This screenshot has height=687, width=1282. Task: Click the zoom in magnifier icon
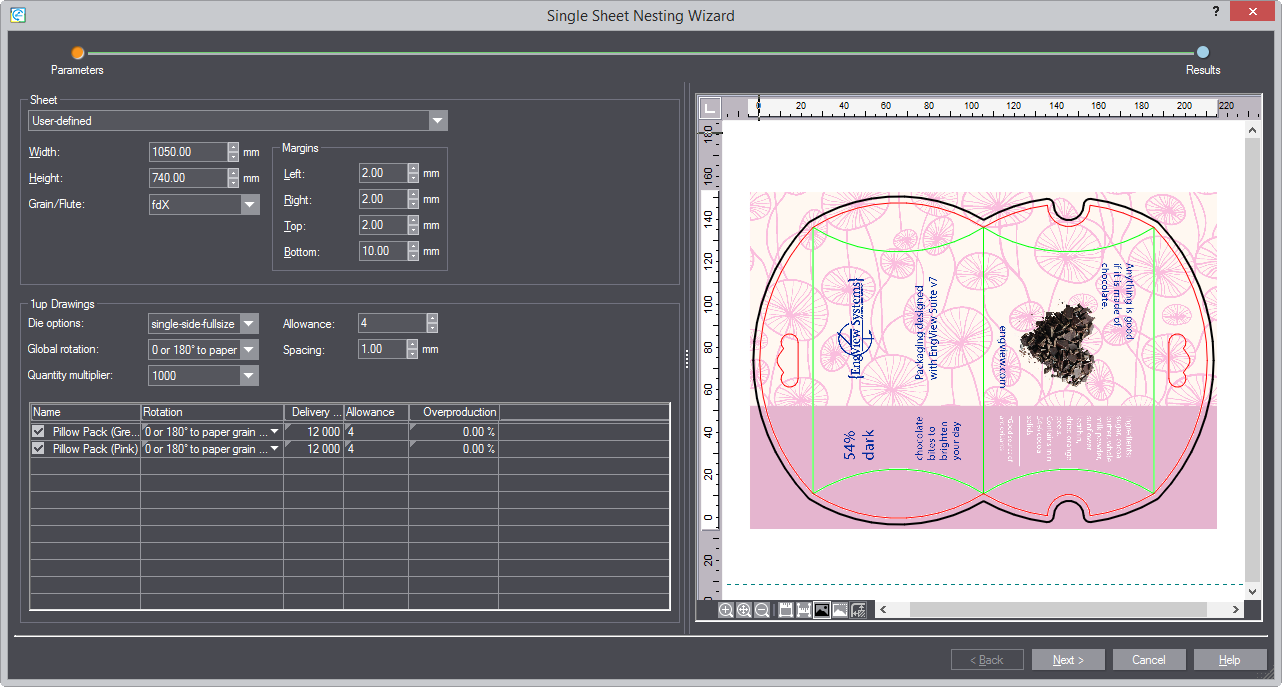click(x=726, y=610)
